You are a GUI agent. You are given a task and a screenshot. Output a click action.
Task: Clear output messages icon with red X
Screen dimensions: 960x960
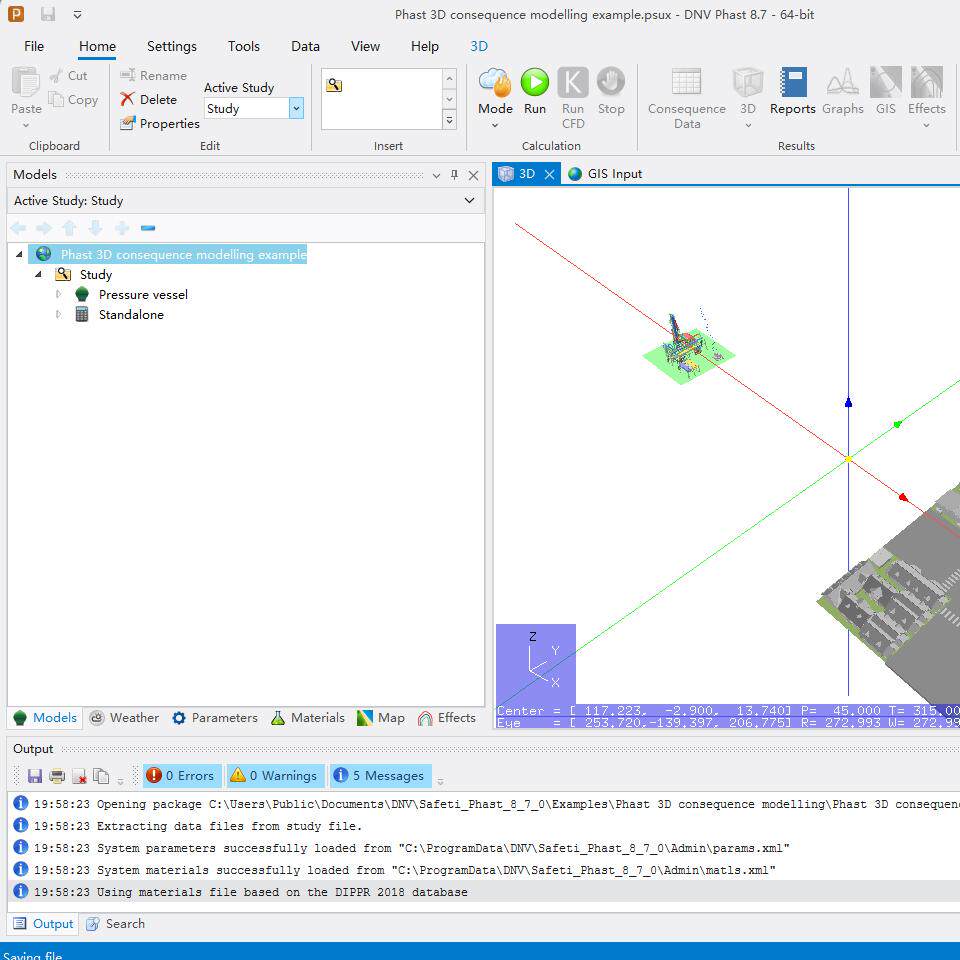tap(79, 776)
